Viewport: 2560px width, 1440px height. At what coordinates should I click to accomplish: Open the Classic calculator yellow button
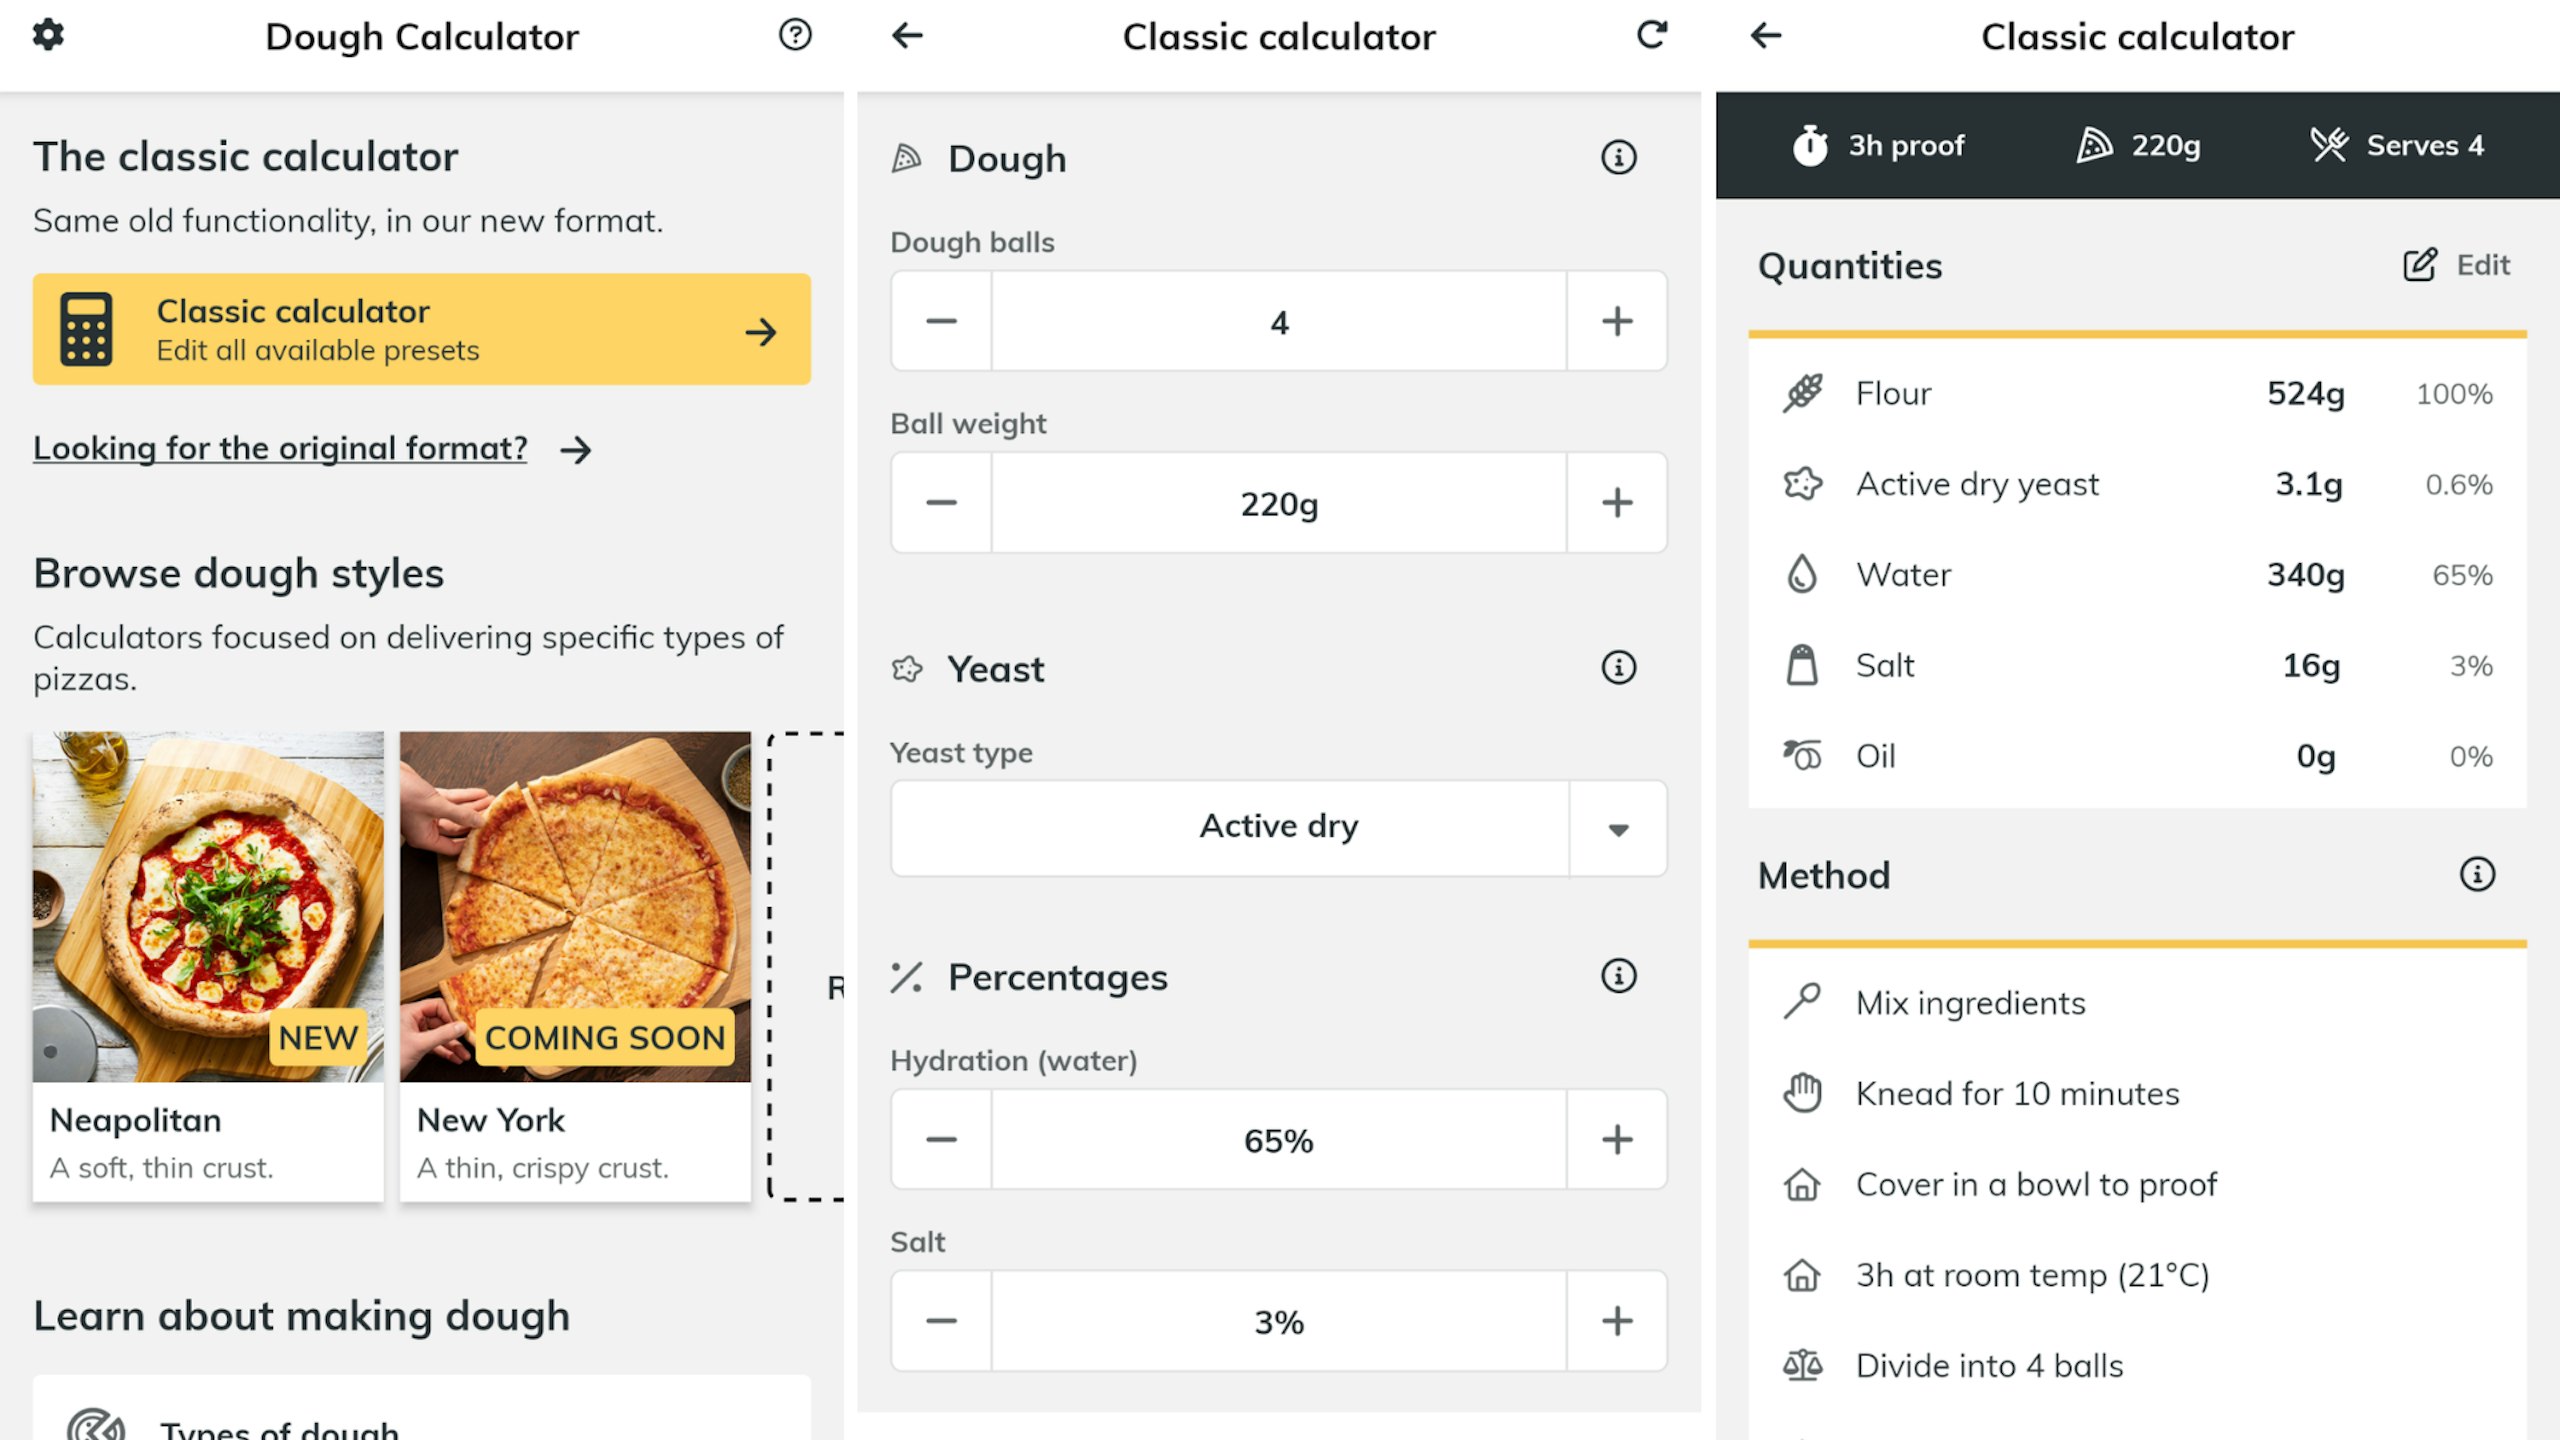coord(421,329)
